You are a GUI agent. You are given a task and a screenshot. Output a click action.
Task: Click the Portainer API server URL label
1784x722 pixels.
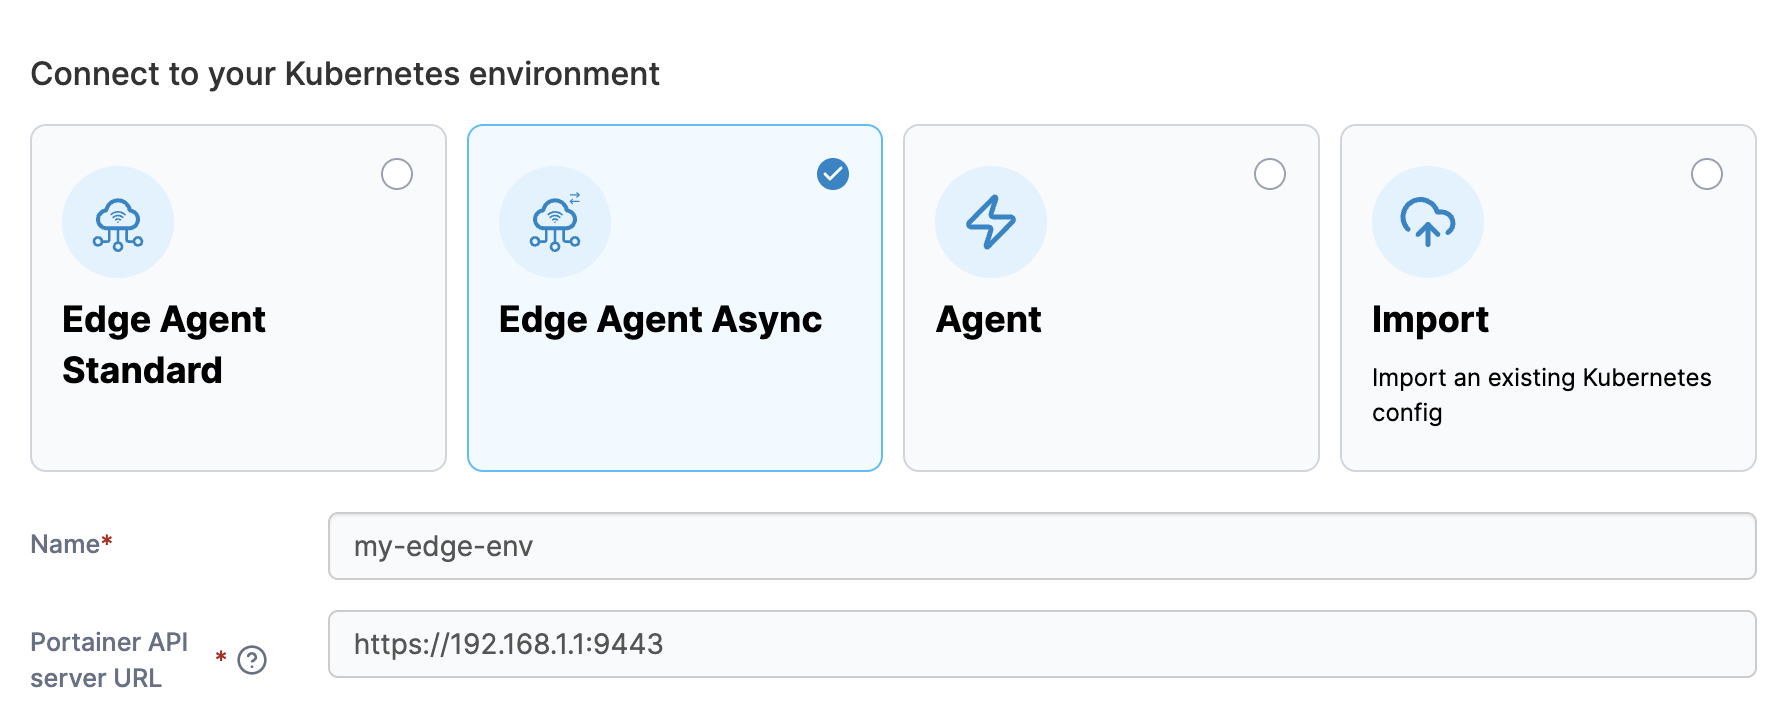(109, 660)
